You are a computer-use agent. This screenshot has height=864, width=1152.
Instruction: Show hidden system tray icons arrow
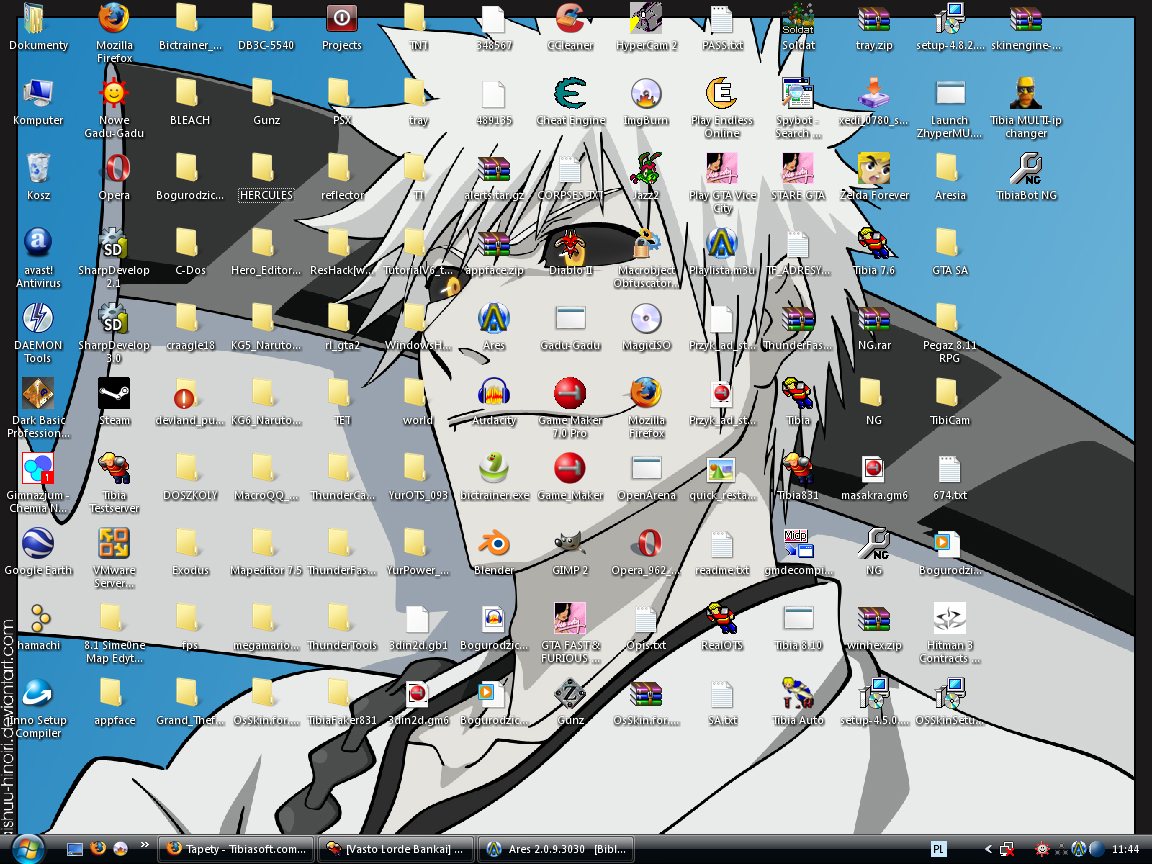pyautogui.click(x=989, y=849)
